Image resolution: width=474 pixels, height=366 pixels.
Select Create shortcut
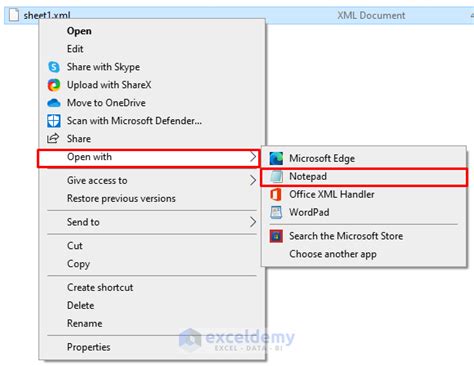point(152,287)
